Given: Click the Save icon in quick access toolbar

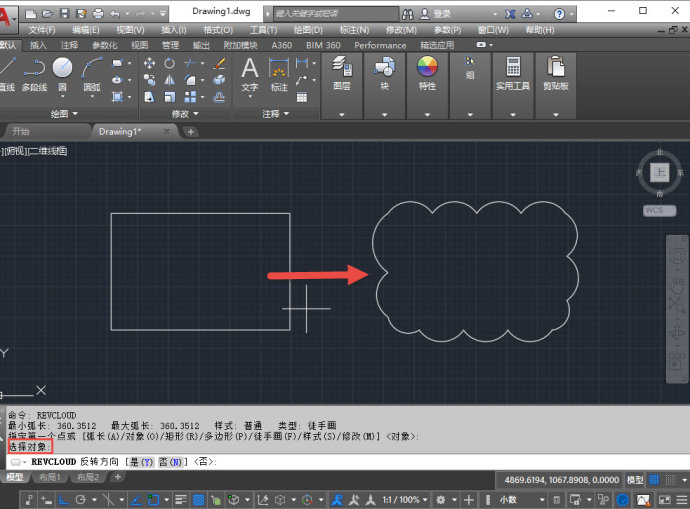Looking at the screenshot, I should [65, 14].
